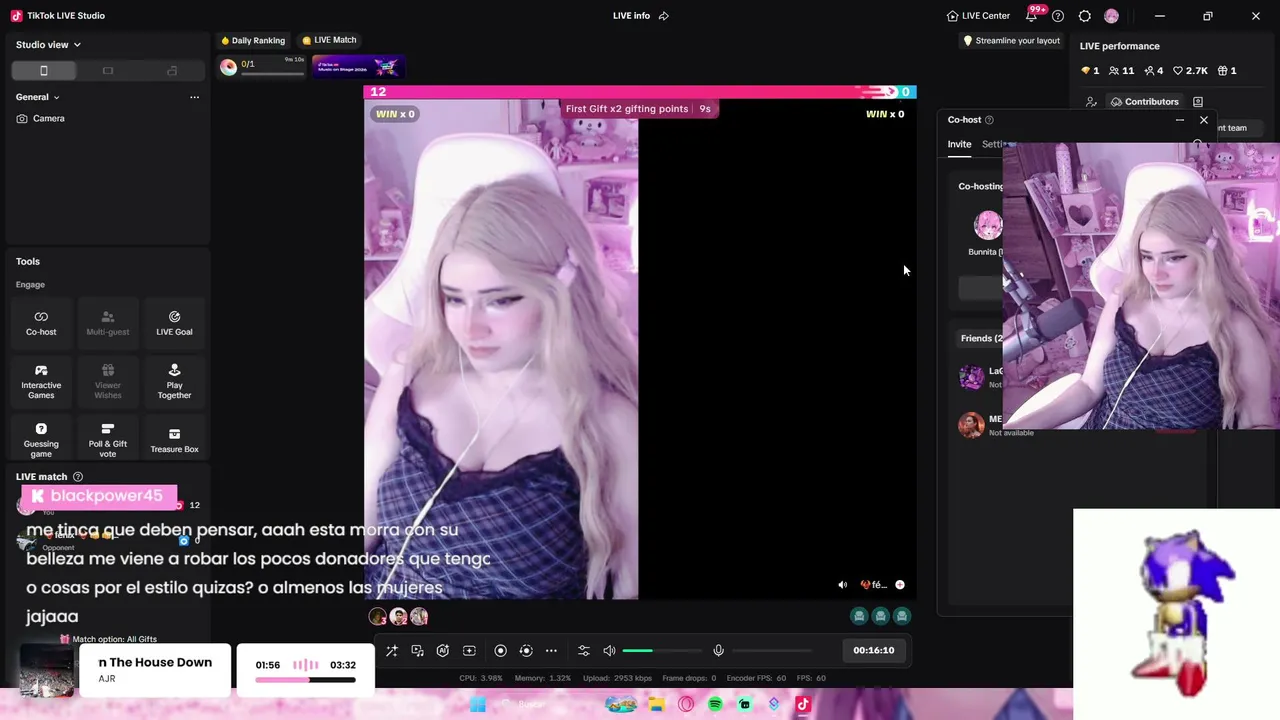Open the viewer growth tab icon
Image resolution: width=1280 pixels, height=720 pixels.
pos(1091,102)
